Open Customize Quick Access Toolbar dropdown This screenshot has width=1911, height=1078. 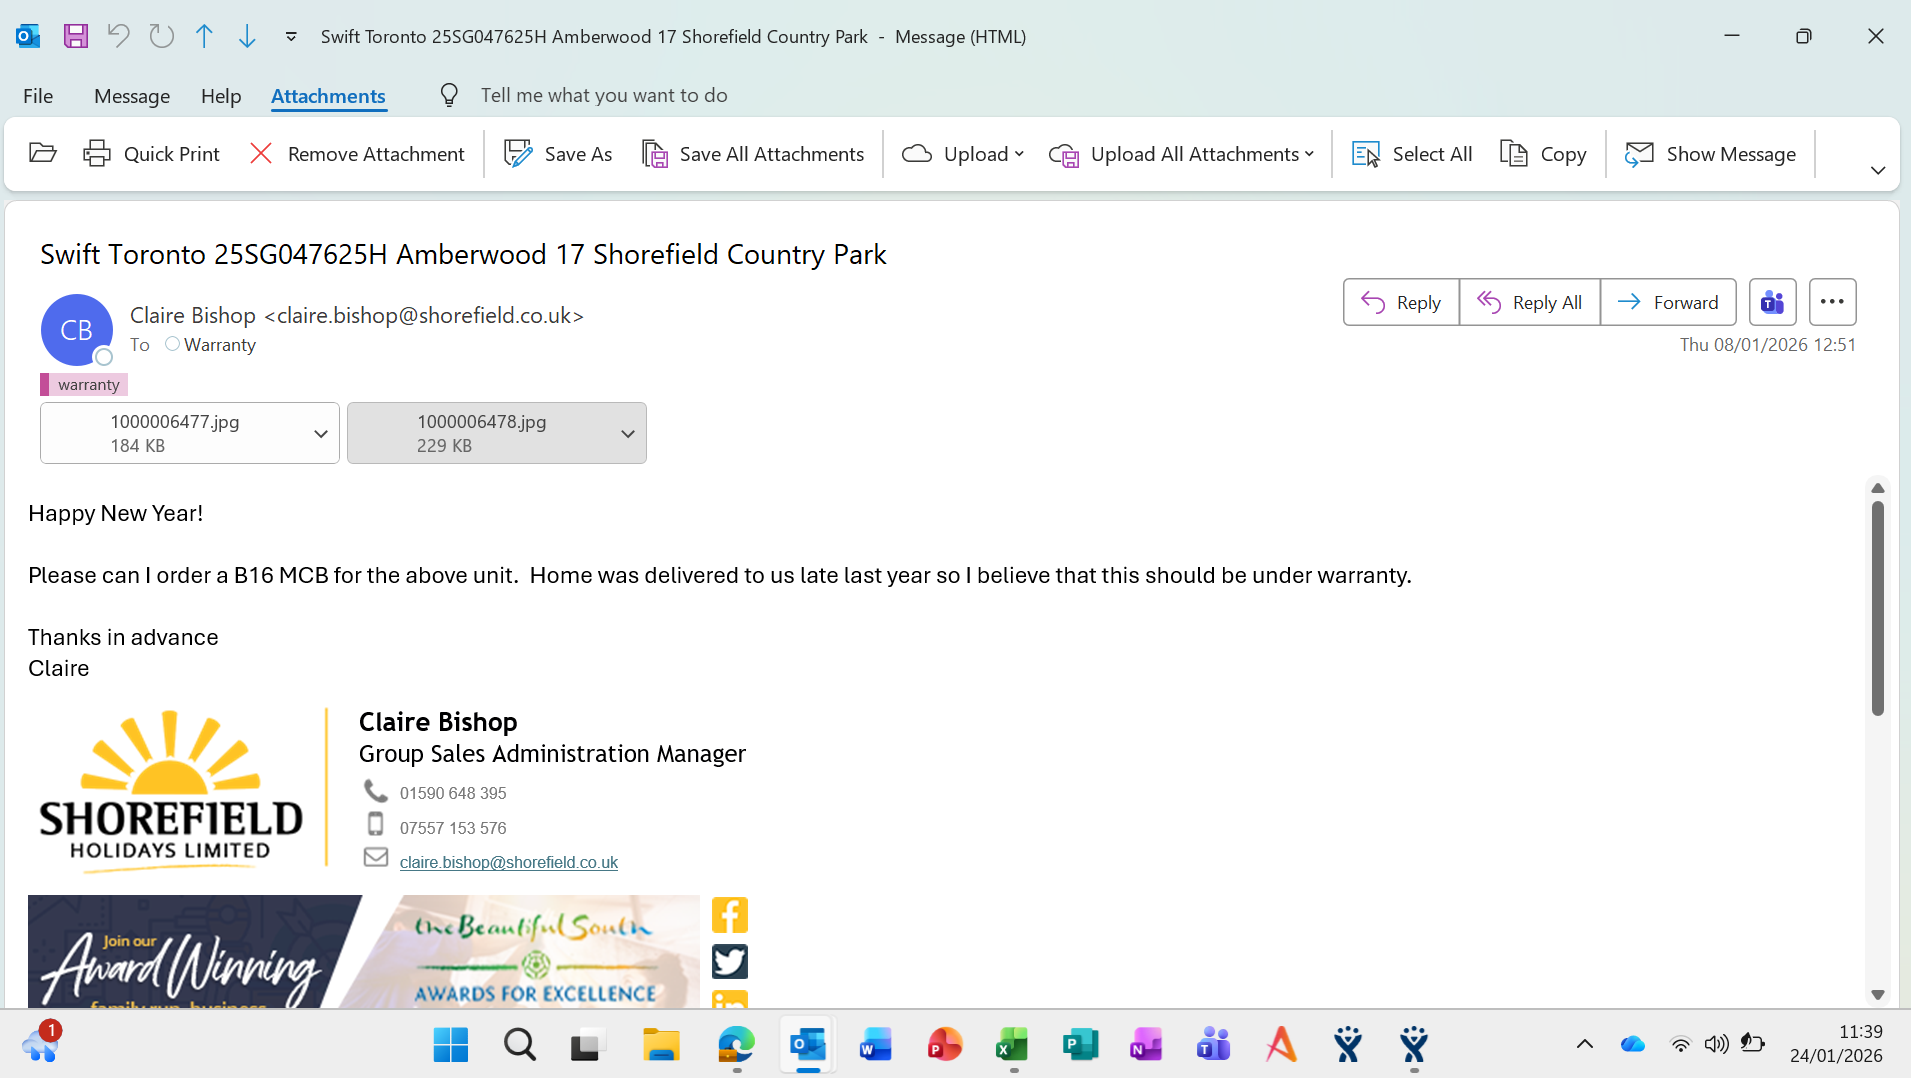291,37
